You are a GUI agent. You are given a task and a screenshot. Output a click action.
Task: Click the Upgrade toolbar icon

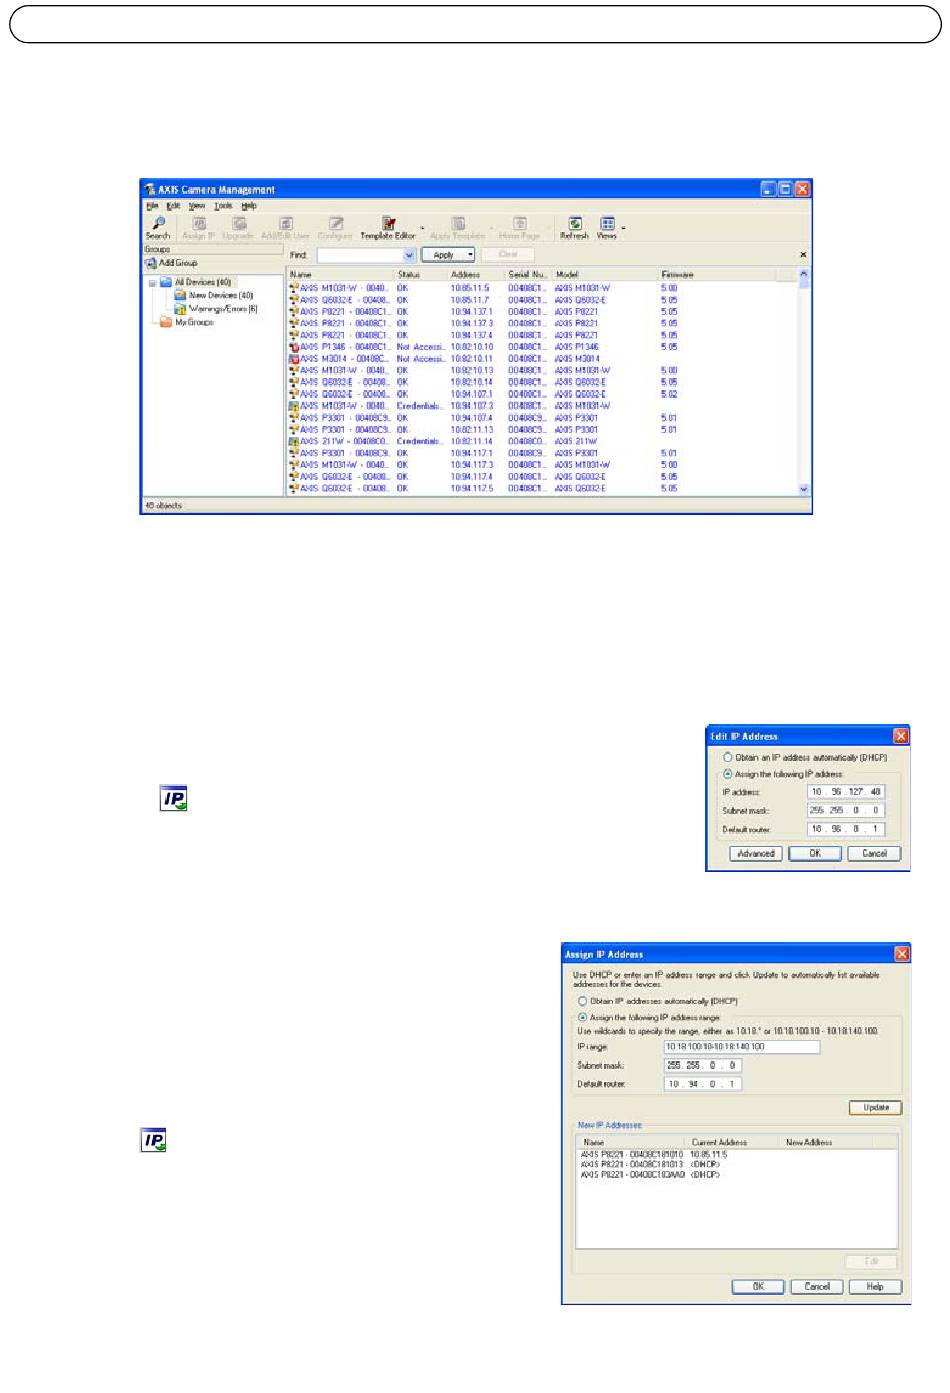[x=239, y=224]
